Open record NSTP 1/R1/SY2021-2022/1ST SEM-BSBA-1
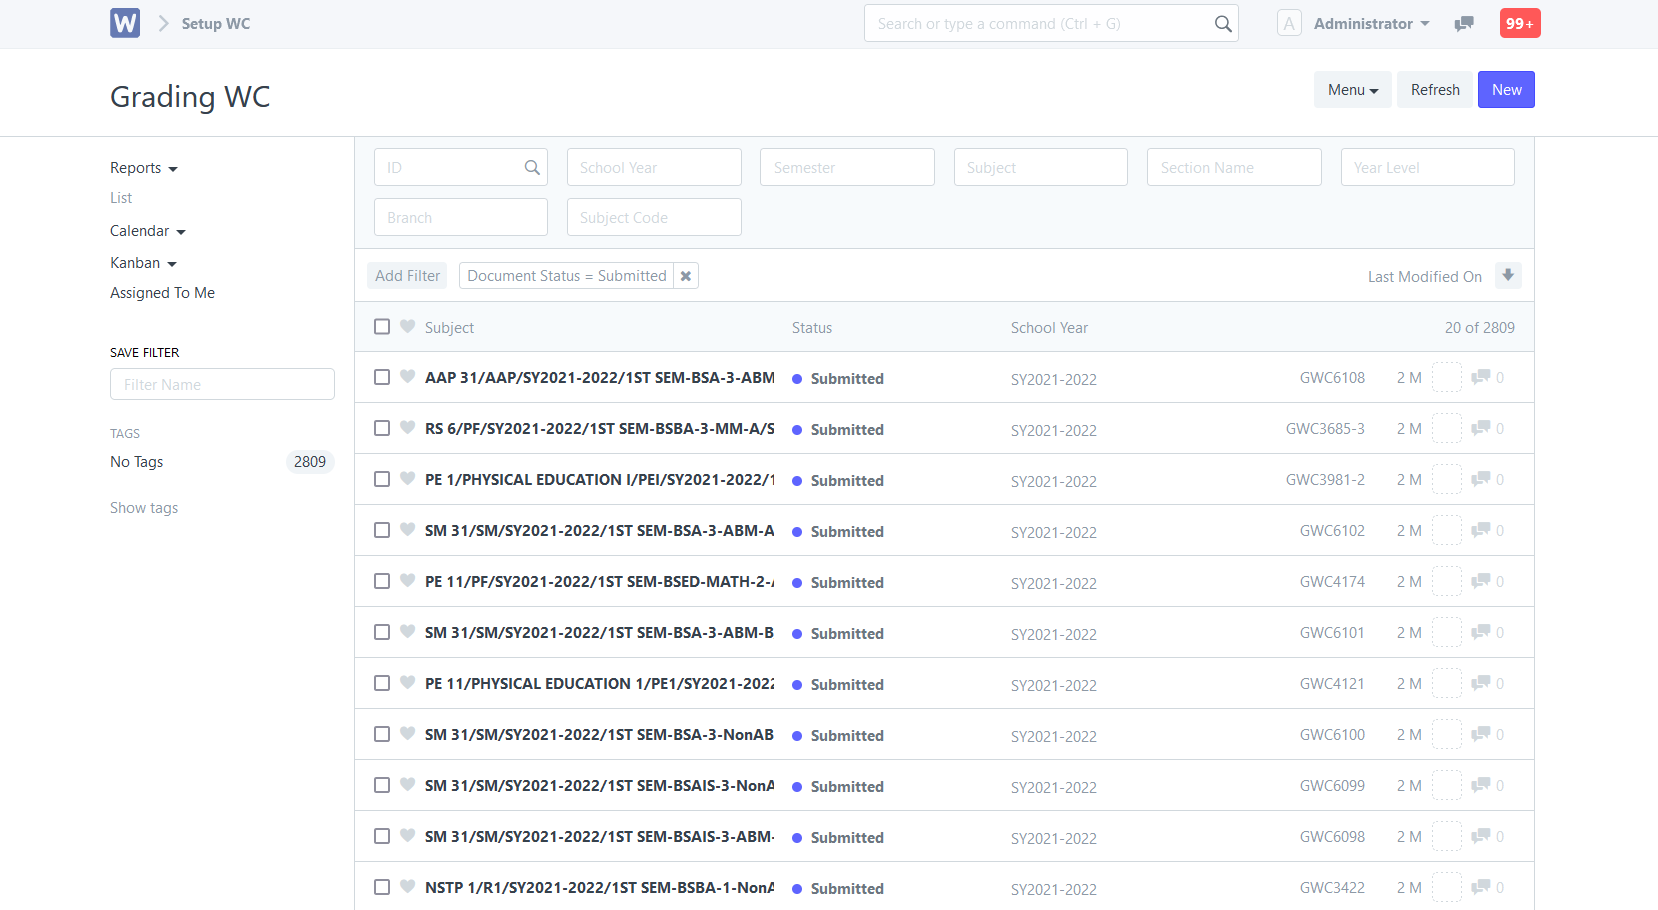The image size is (1658, 910). pos(599,887)
